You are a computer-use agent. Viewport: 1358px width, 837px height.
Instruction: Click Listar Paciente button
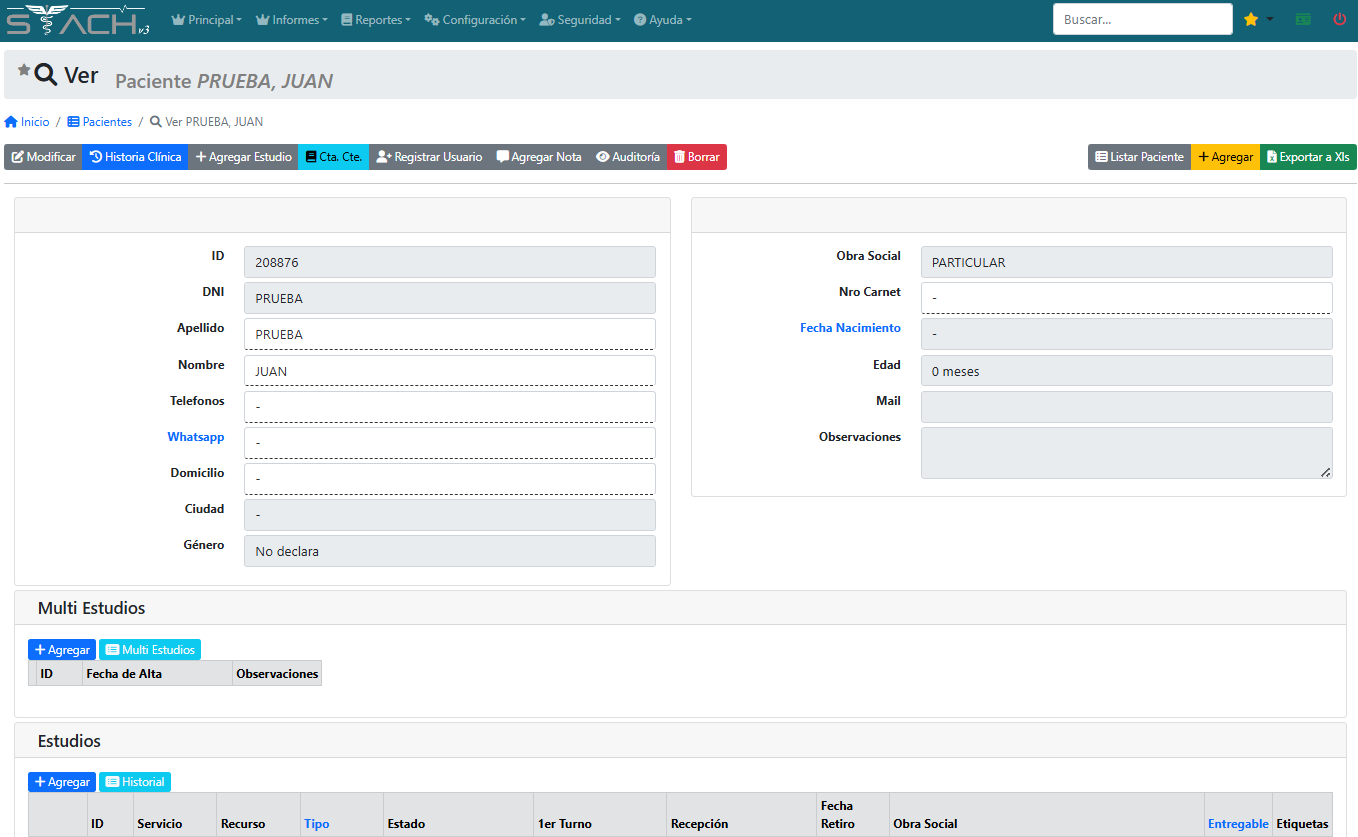pos(1139,157)
